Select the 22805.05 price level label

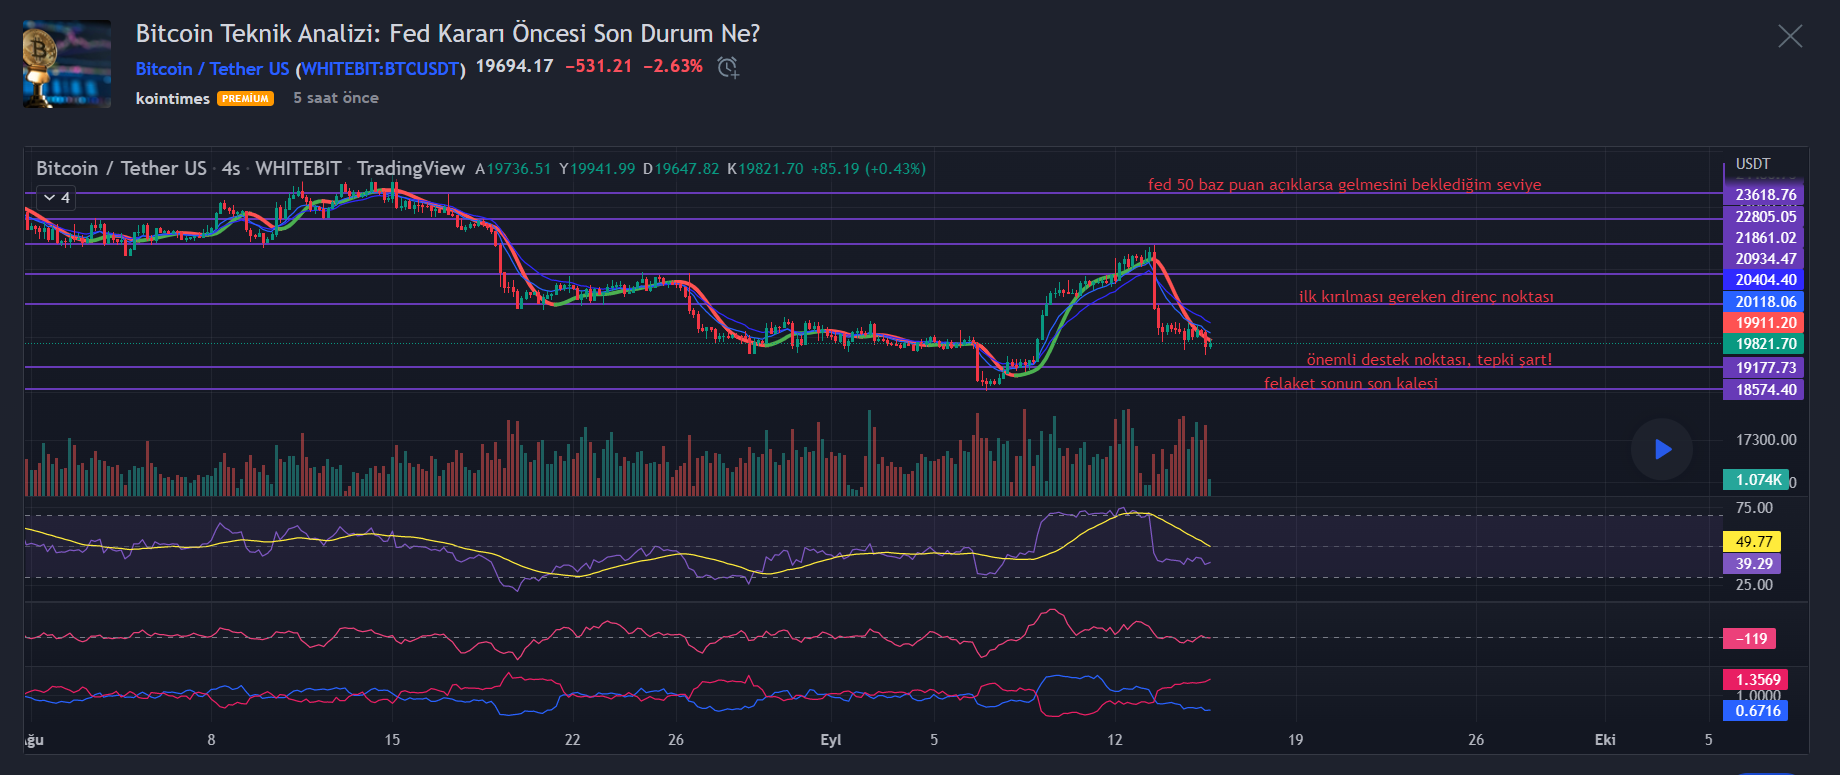(1764, 217)
